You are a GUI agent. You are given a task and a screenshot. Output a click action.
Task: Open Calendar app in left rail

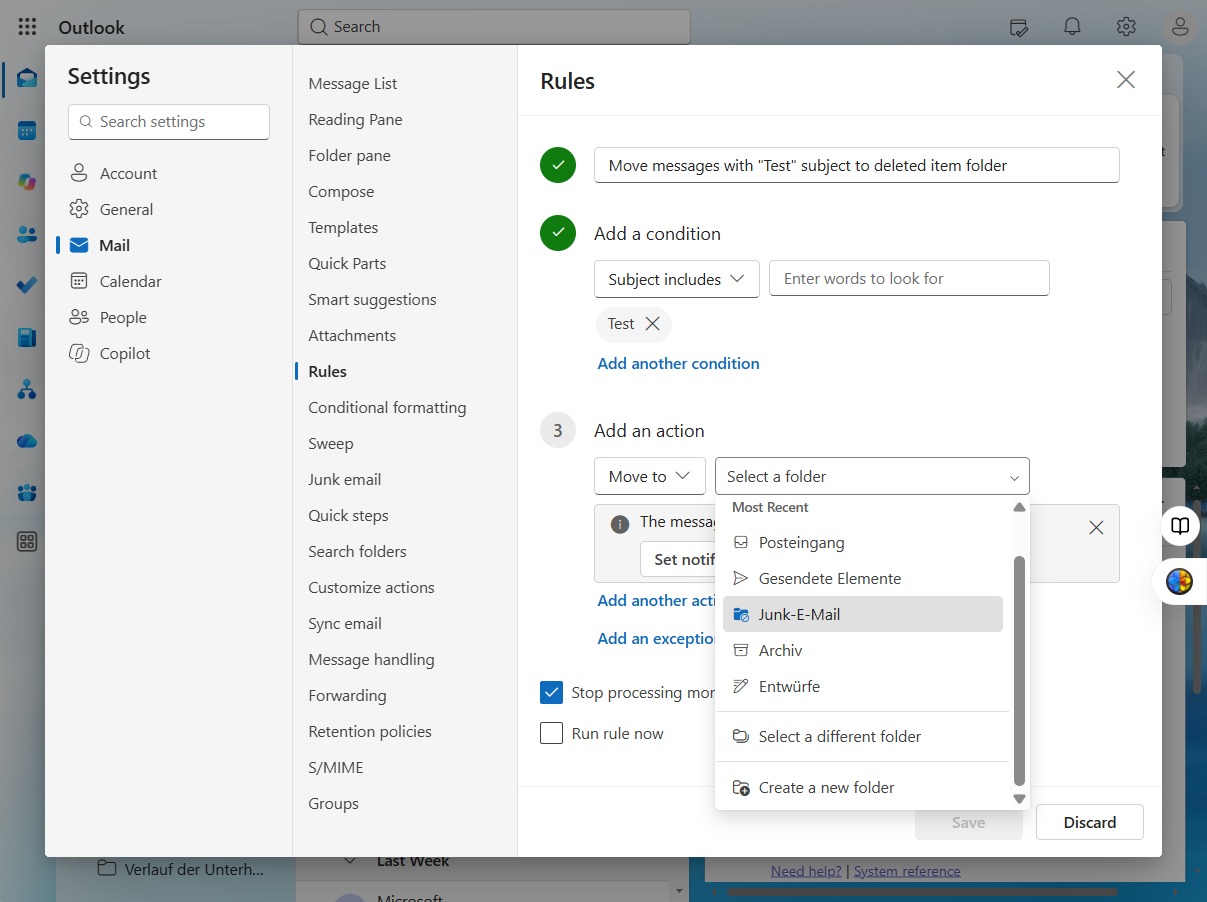(27, 130)
